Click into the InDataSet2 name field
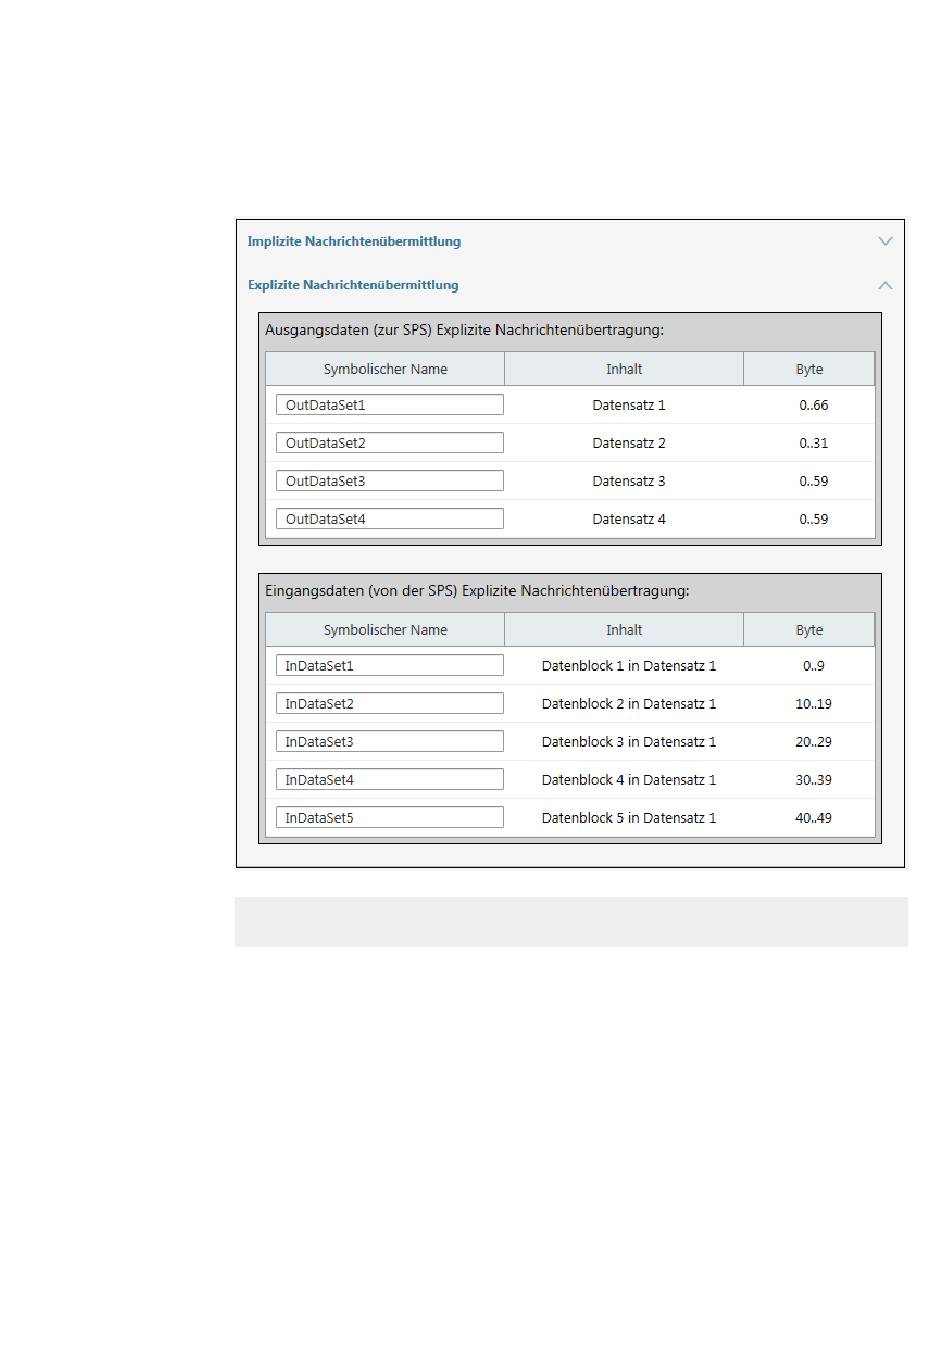 [389, 704]
